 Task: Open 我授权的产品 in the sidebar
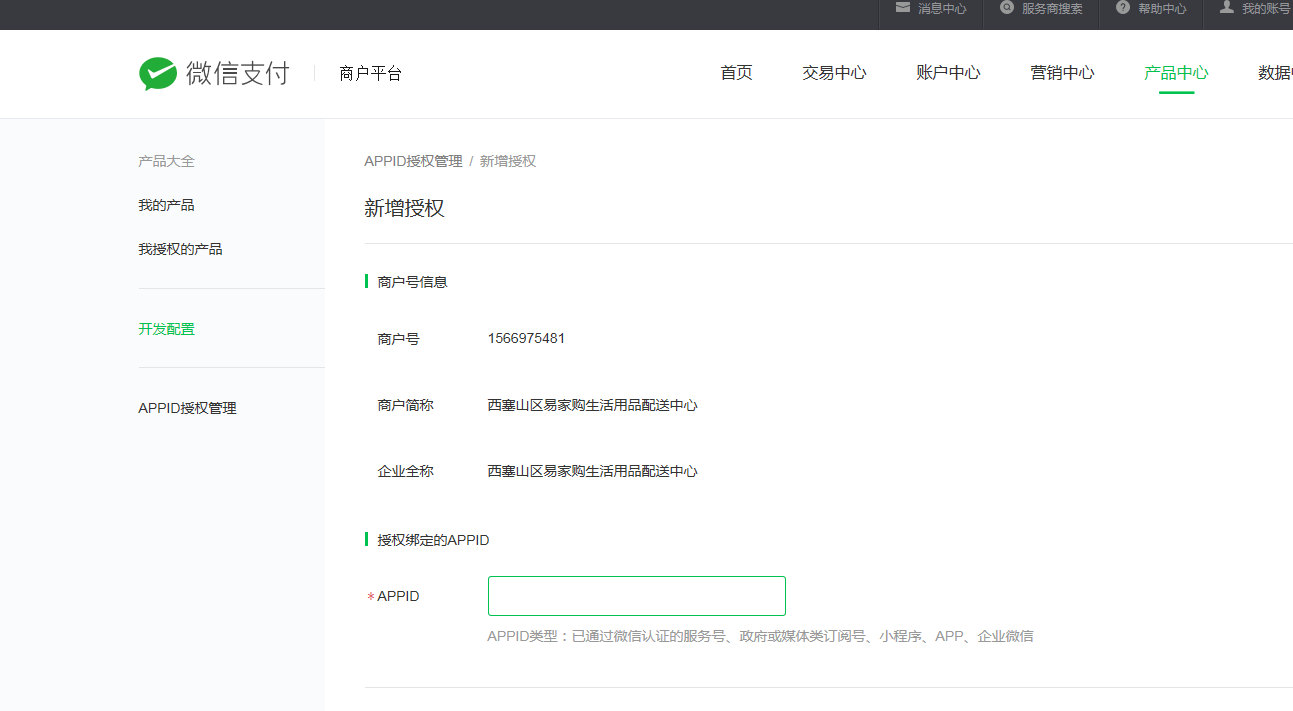[x=180, y=249]
